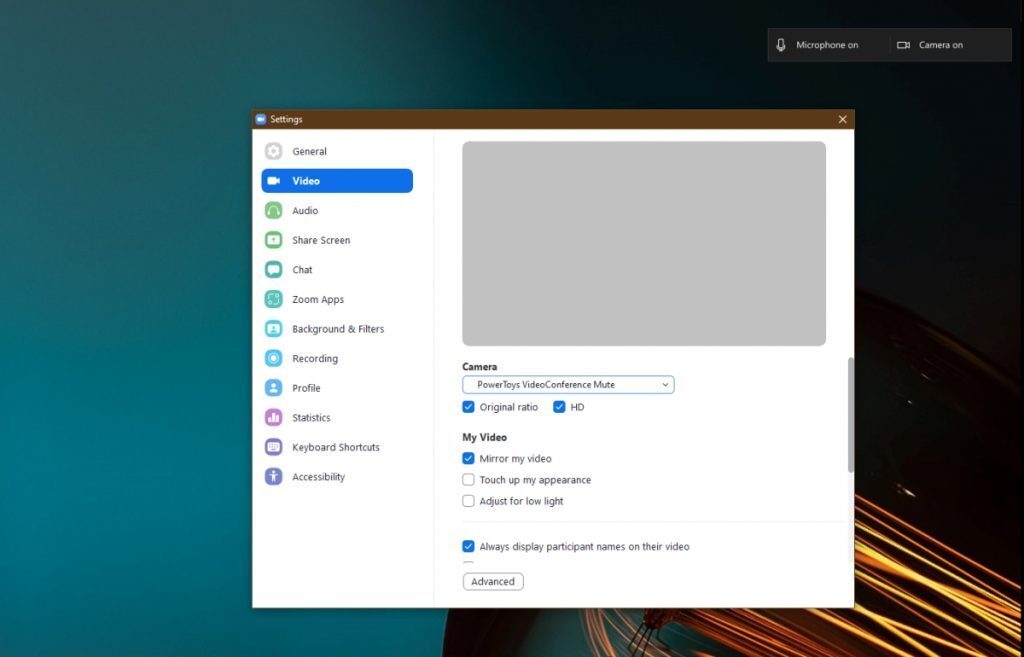Click the Advanced button
Image resolution: width=1024 pixels, height=657 pixels.
pyautogui.click(x=492, y=581)
